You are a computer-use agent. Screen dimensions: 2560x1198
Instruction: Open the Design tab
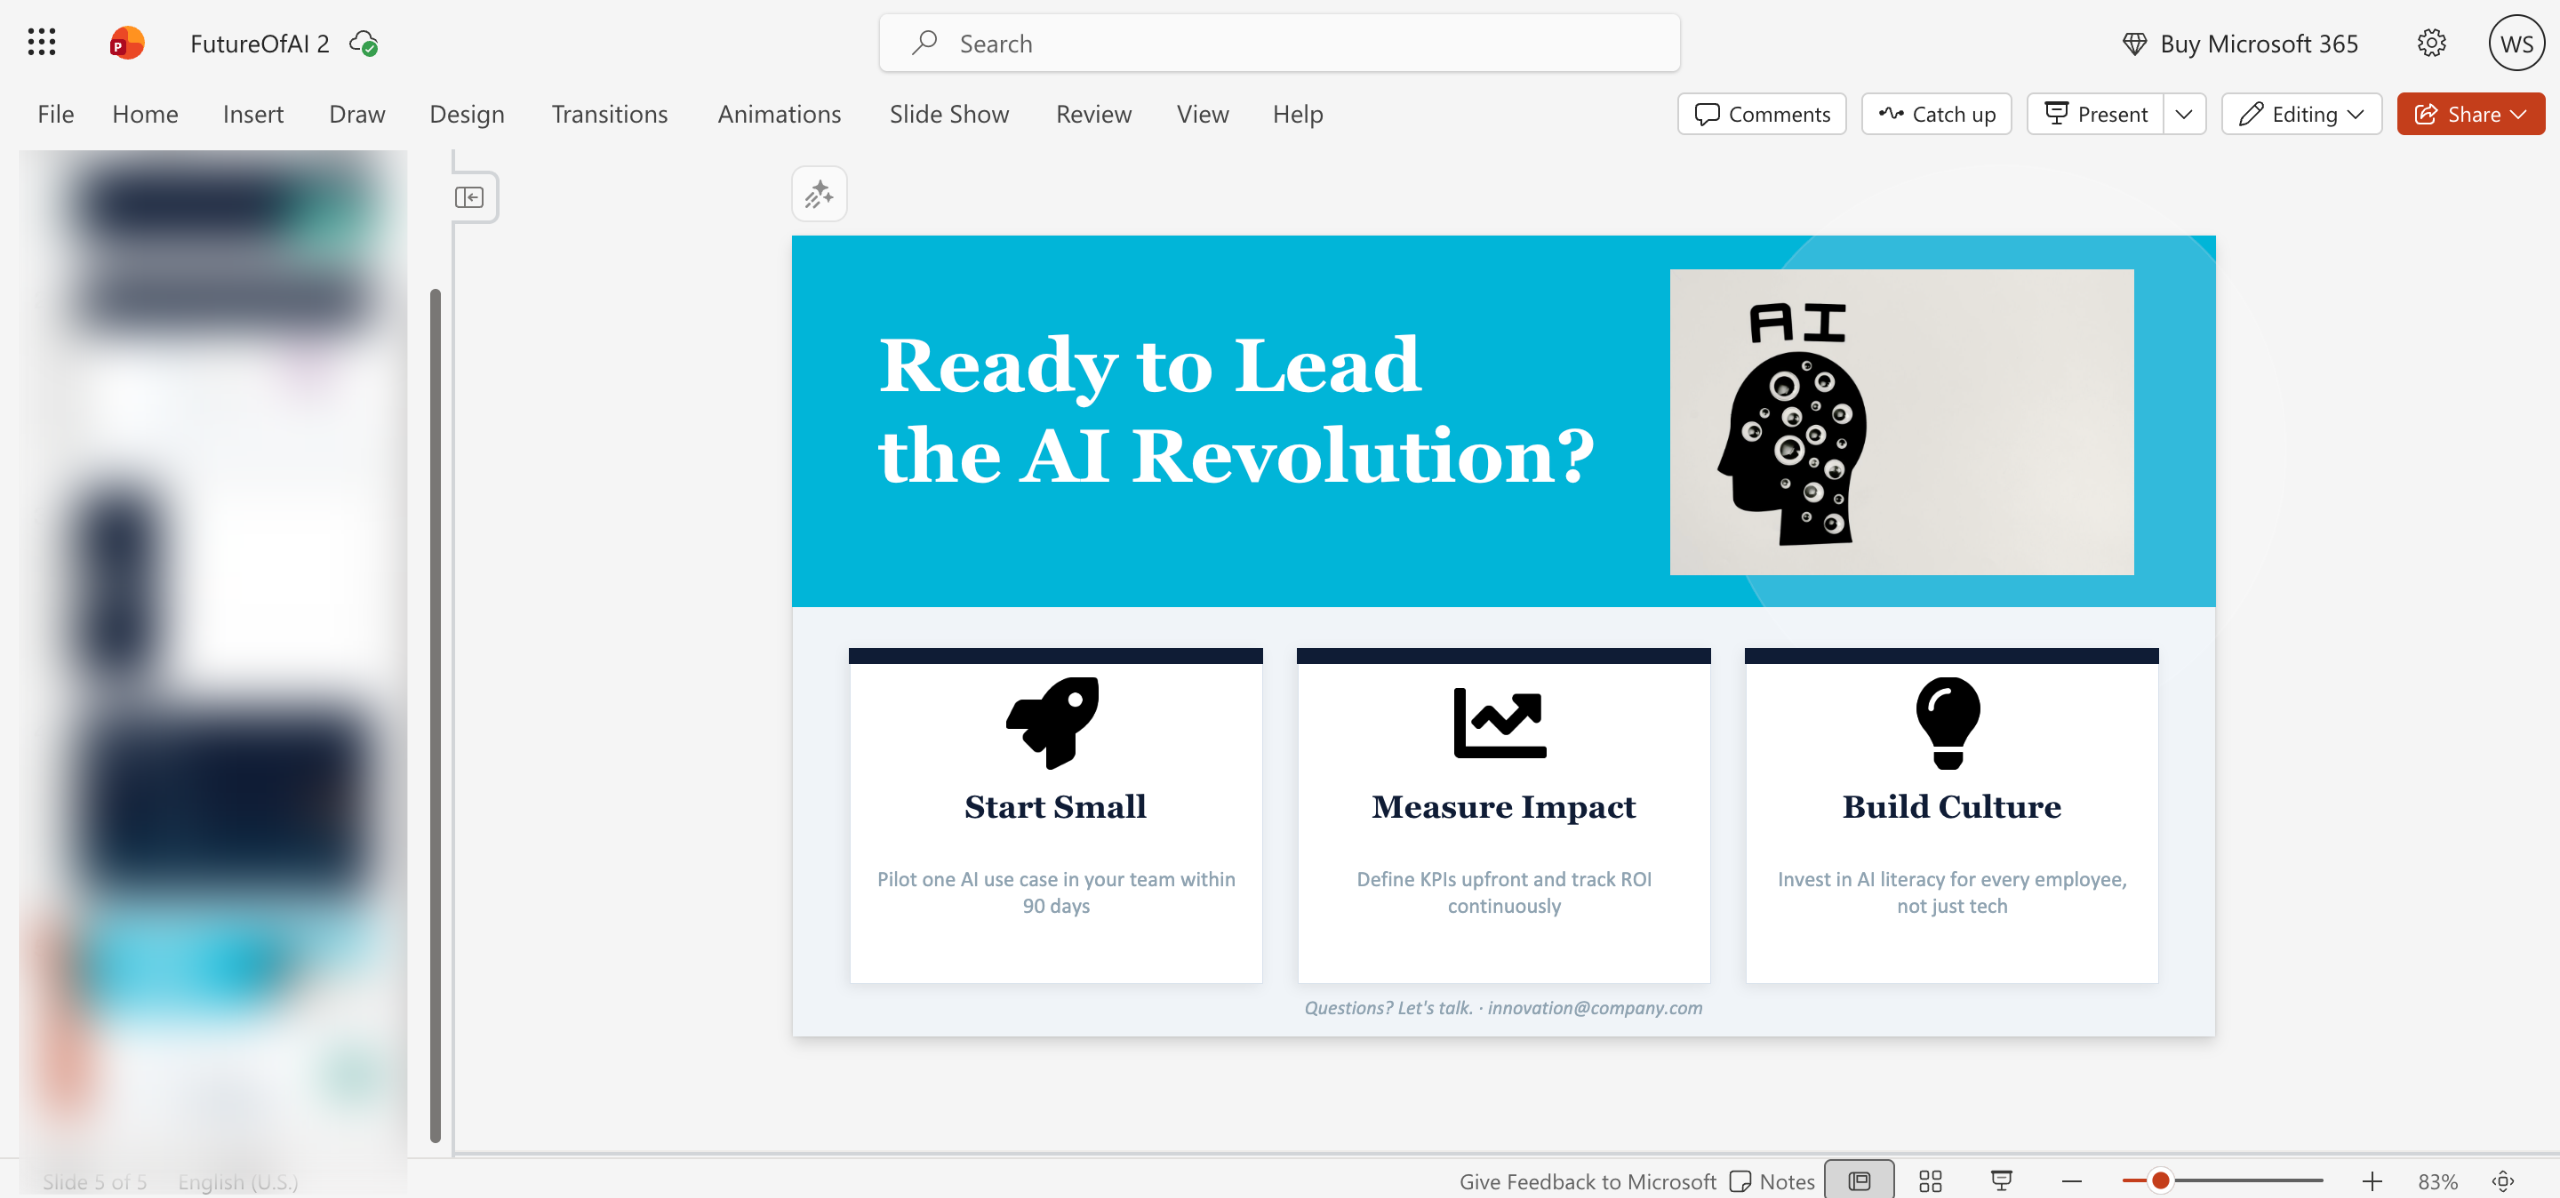(466, 114)
